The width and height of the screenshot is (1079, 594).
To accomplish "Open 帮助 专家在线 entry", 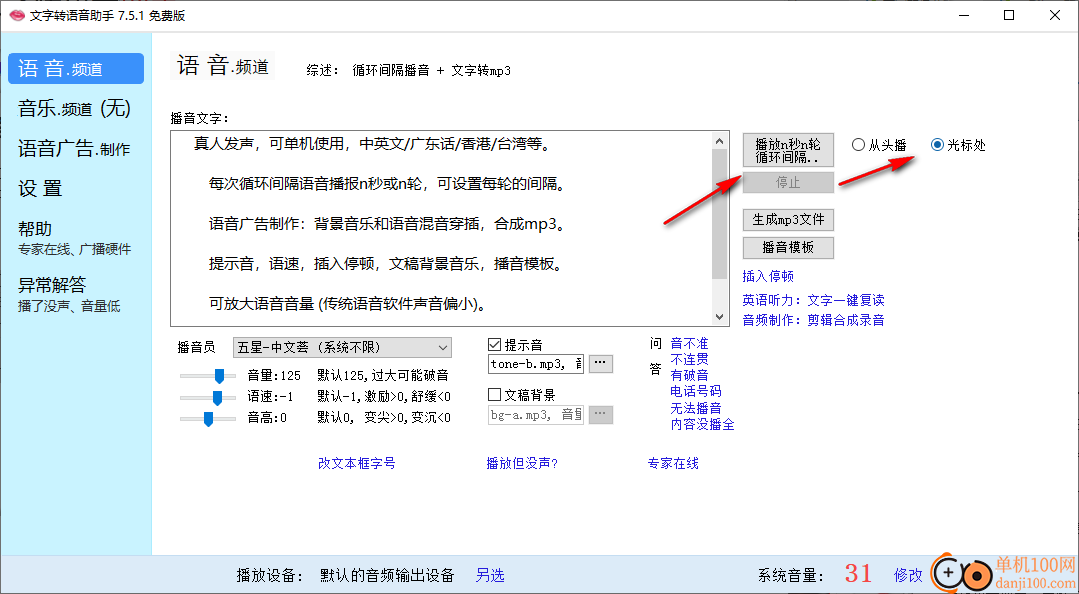I will [x=74, y=238].
